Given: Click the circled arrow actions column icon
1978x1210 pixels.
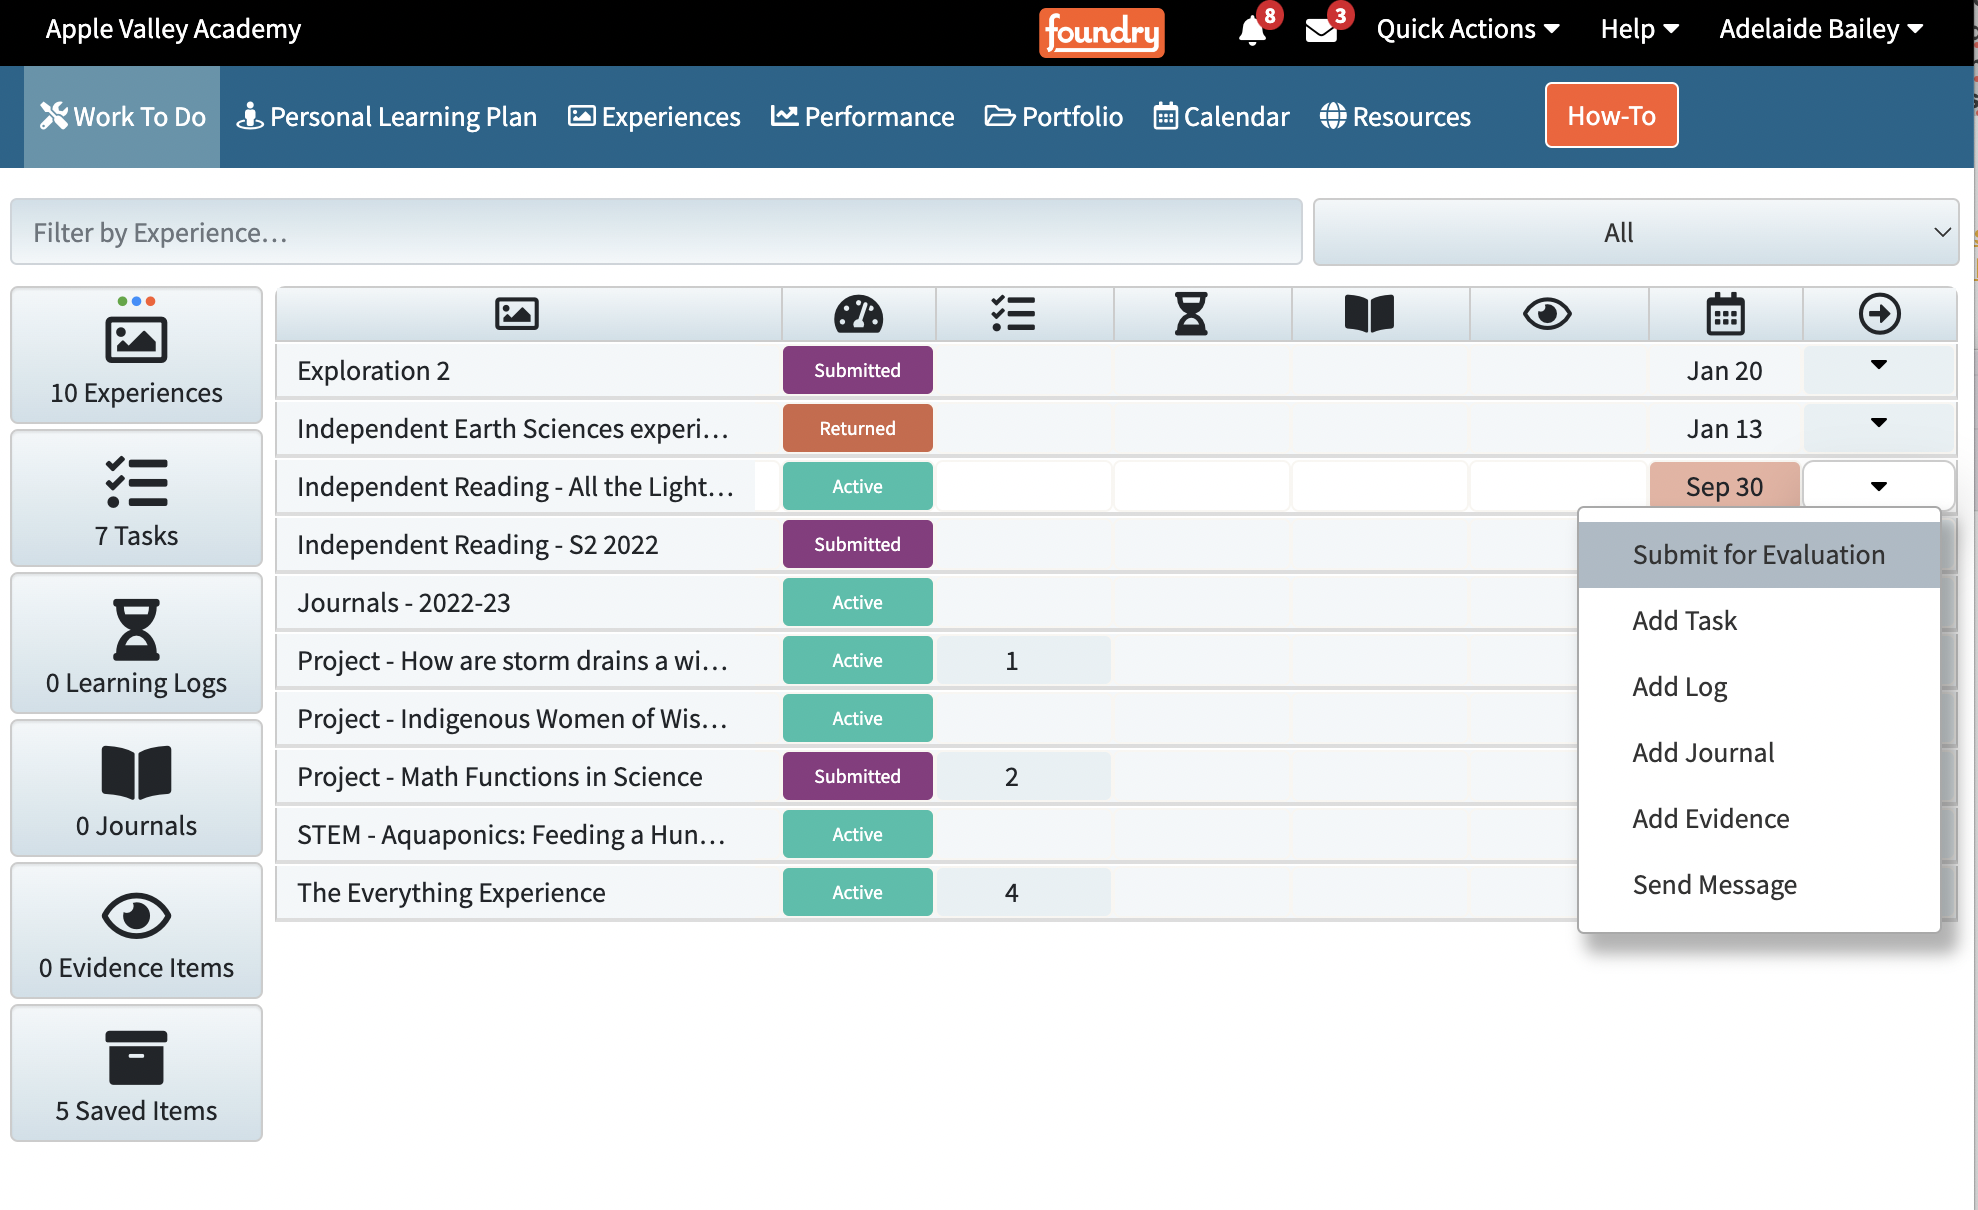Looking at the screenshot, I should coord(1879,314).
